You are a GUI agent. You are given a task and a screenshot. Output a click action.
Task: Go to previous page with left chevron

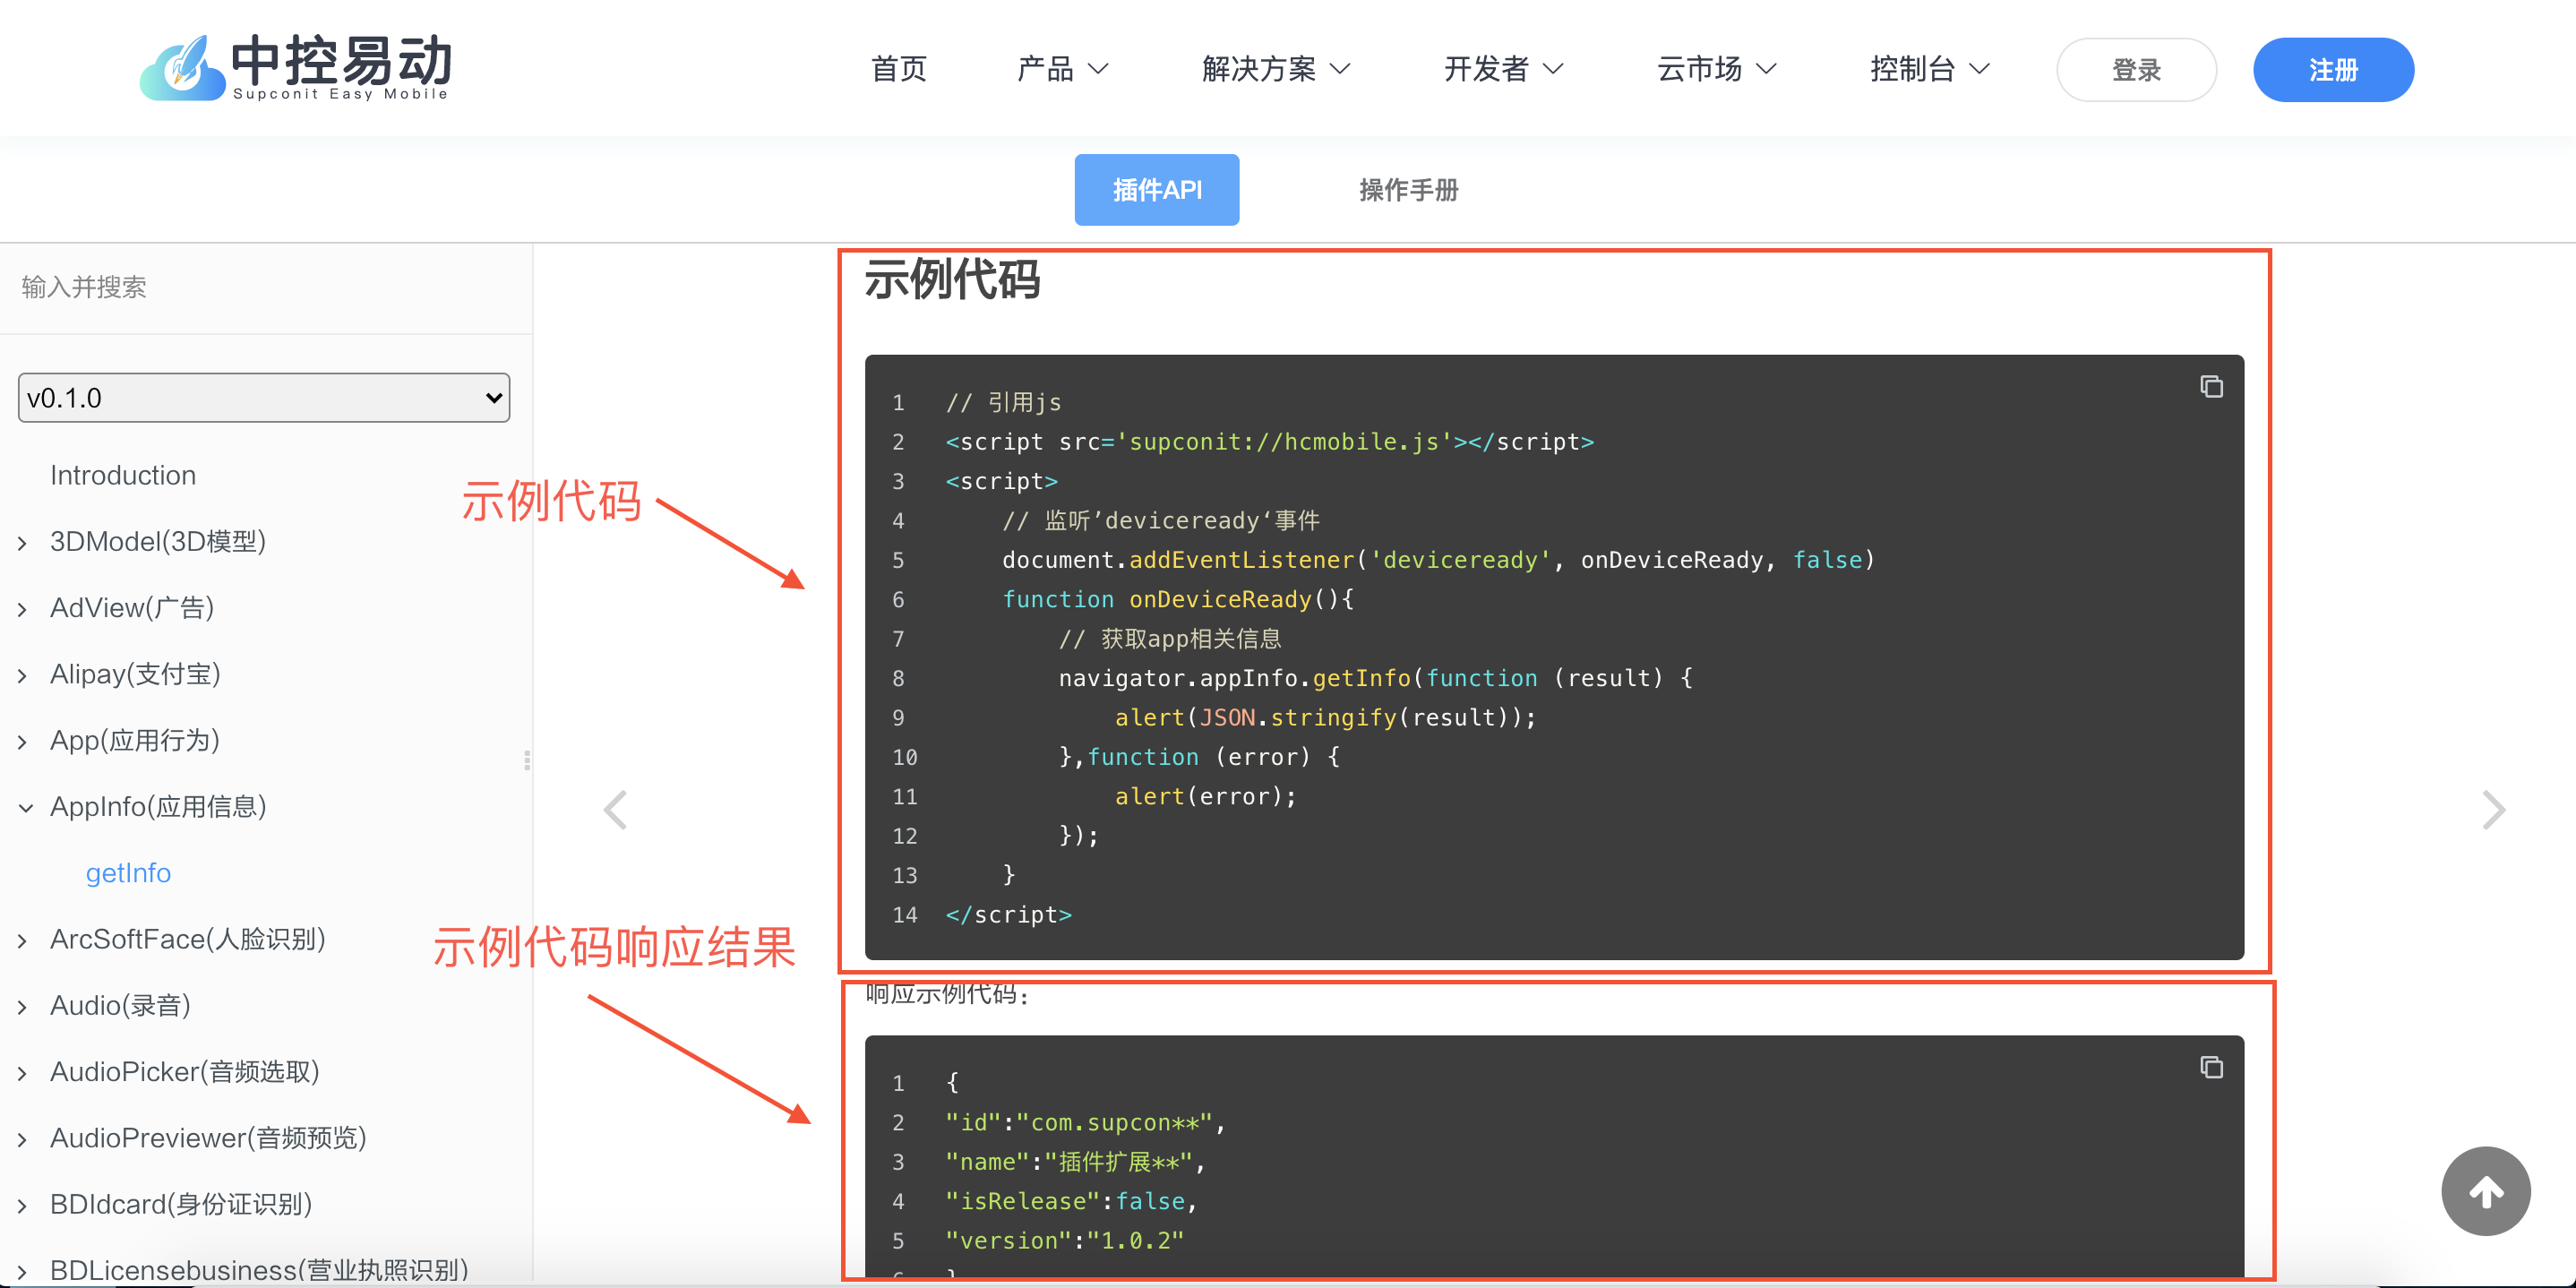coord(615,809)
